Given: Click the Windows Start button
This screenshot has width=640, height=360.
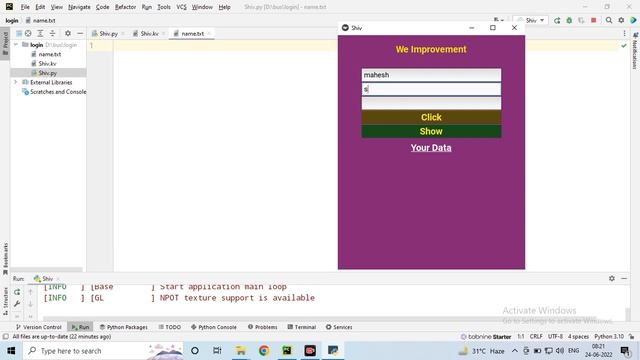Looking at the screenshot, I should coord(11,351).
